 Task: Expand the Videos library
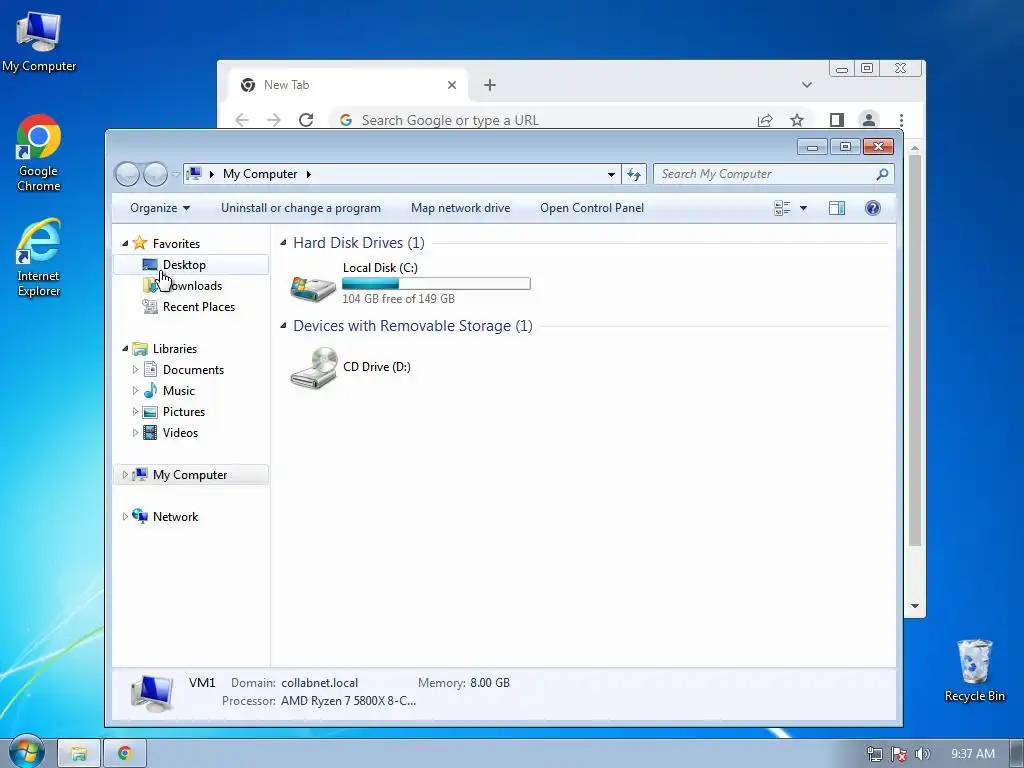coord(135,432)
